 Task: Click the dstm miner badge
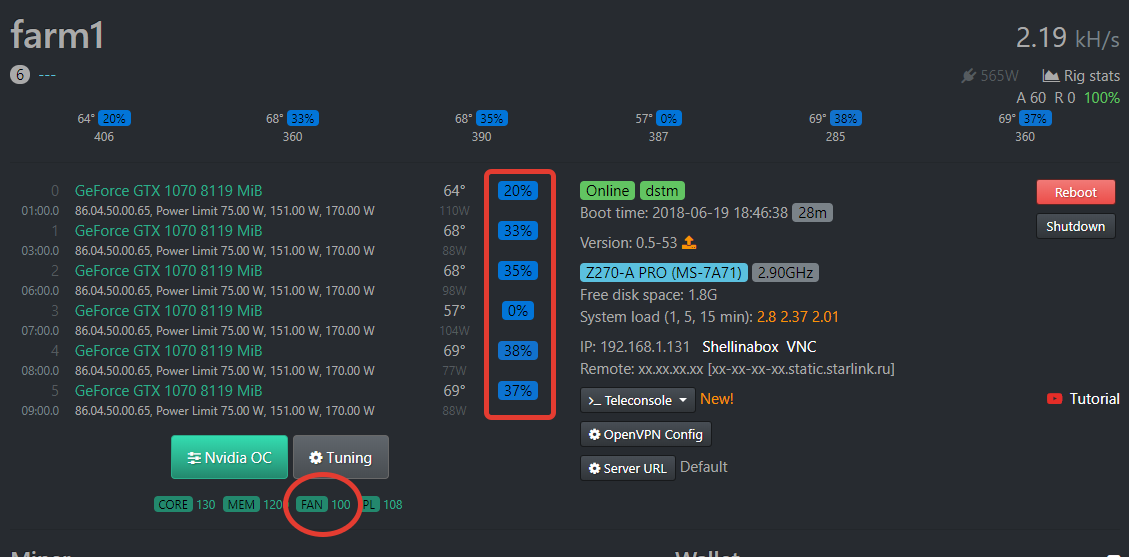tap(662, 191)
